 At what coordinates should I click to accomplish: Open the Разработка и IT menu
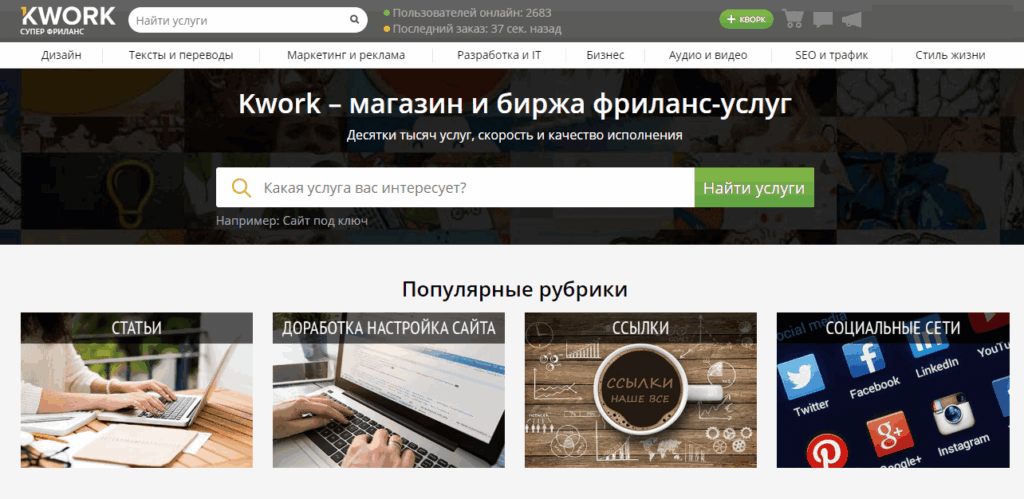click(499, 56)
